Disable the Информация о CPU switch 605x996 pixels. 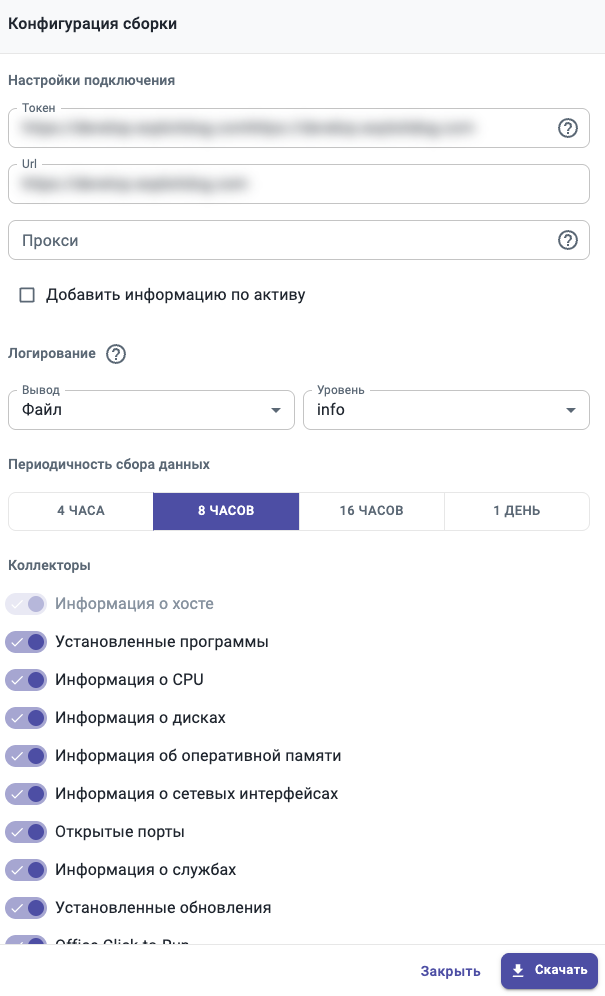[27, 680]
